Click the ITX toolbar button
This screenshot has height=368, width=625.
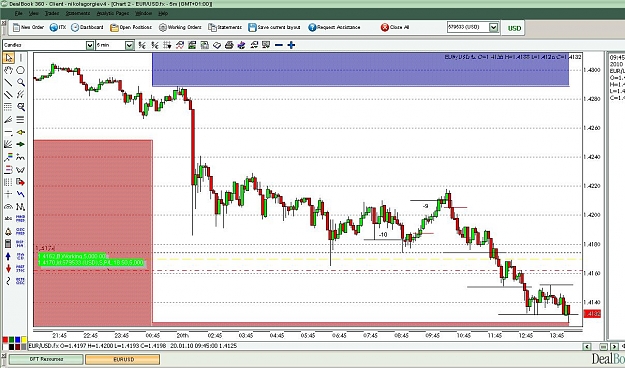coord(58,27)
